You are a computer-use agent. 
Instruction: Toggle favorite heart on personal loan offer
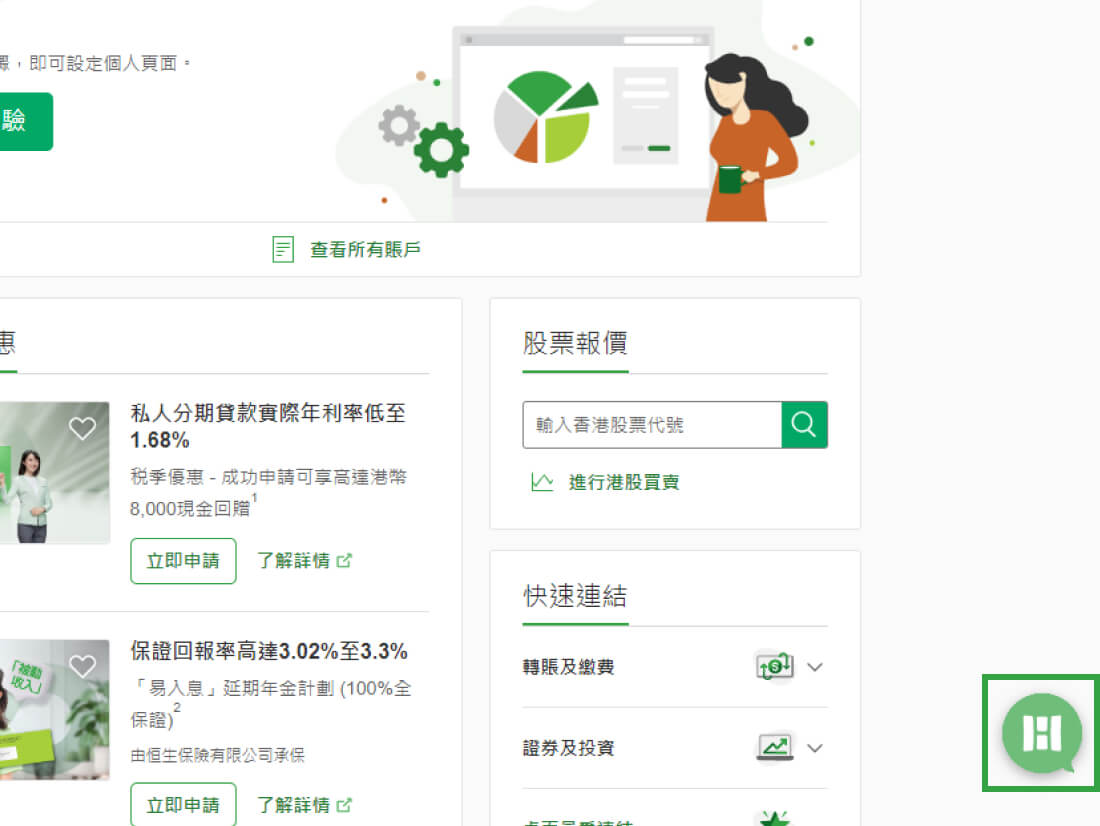pyautogui.click(x=82, y=428)
